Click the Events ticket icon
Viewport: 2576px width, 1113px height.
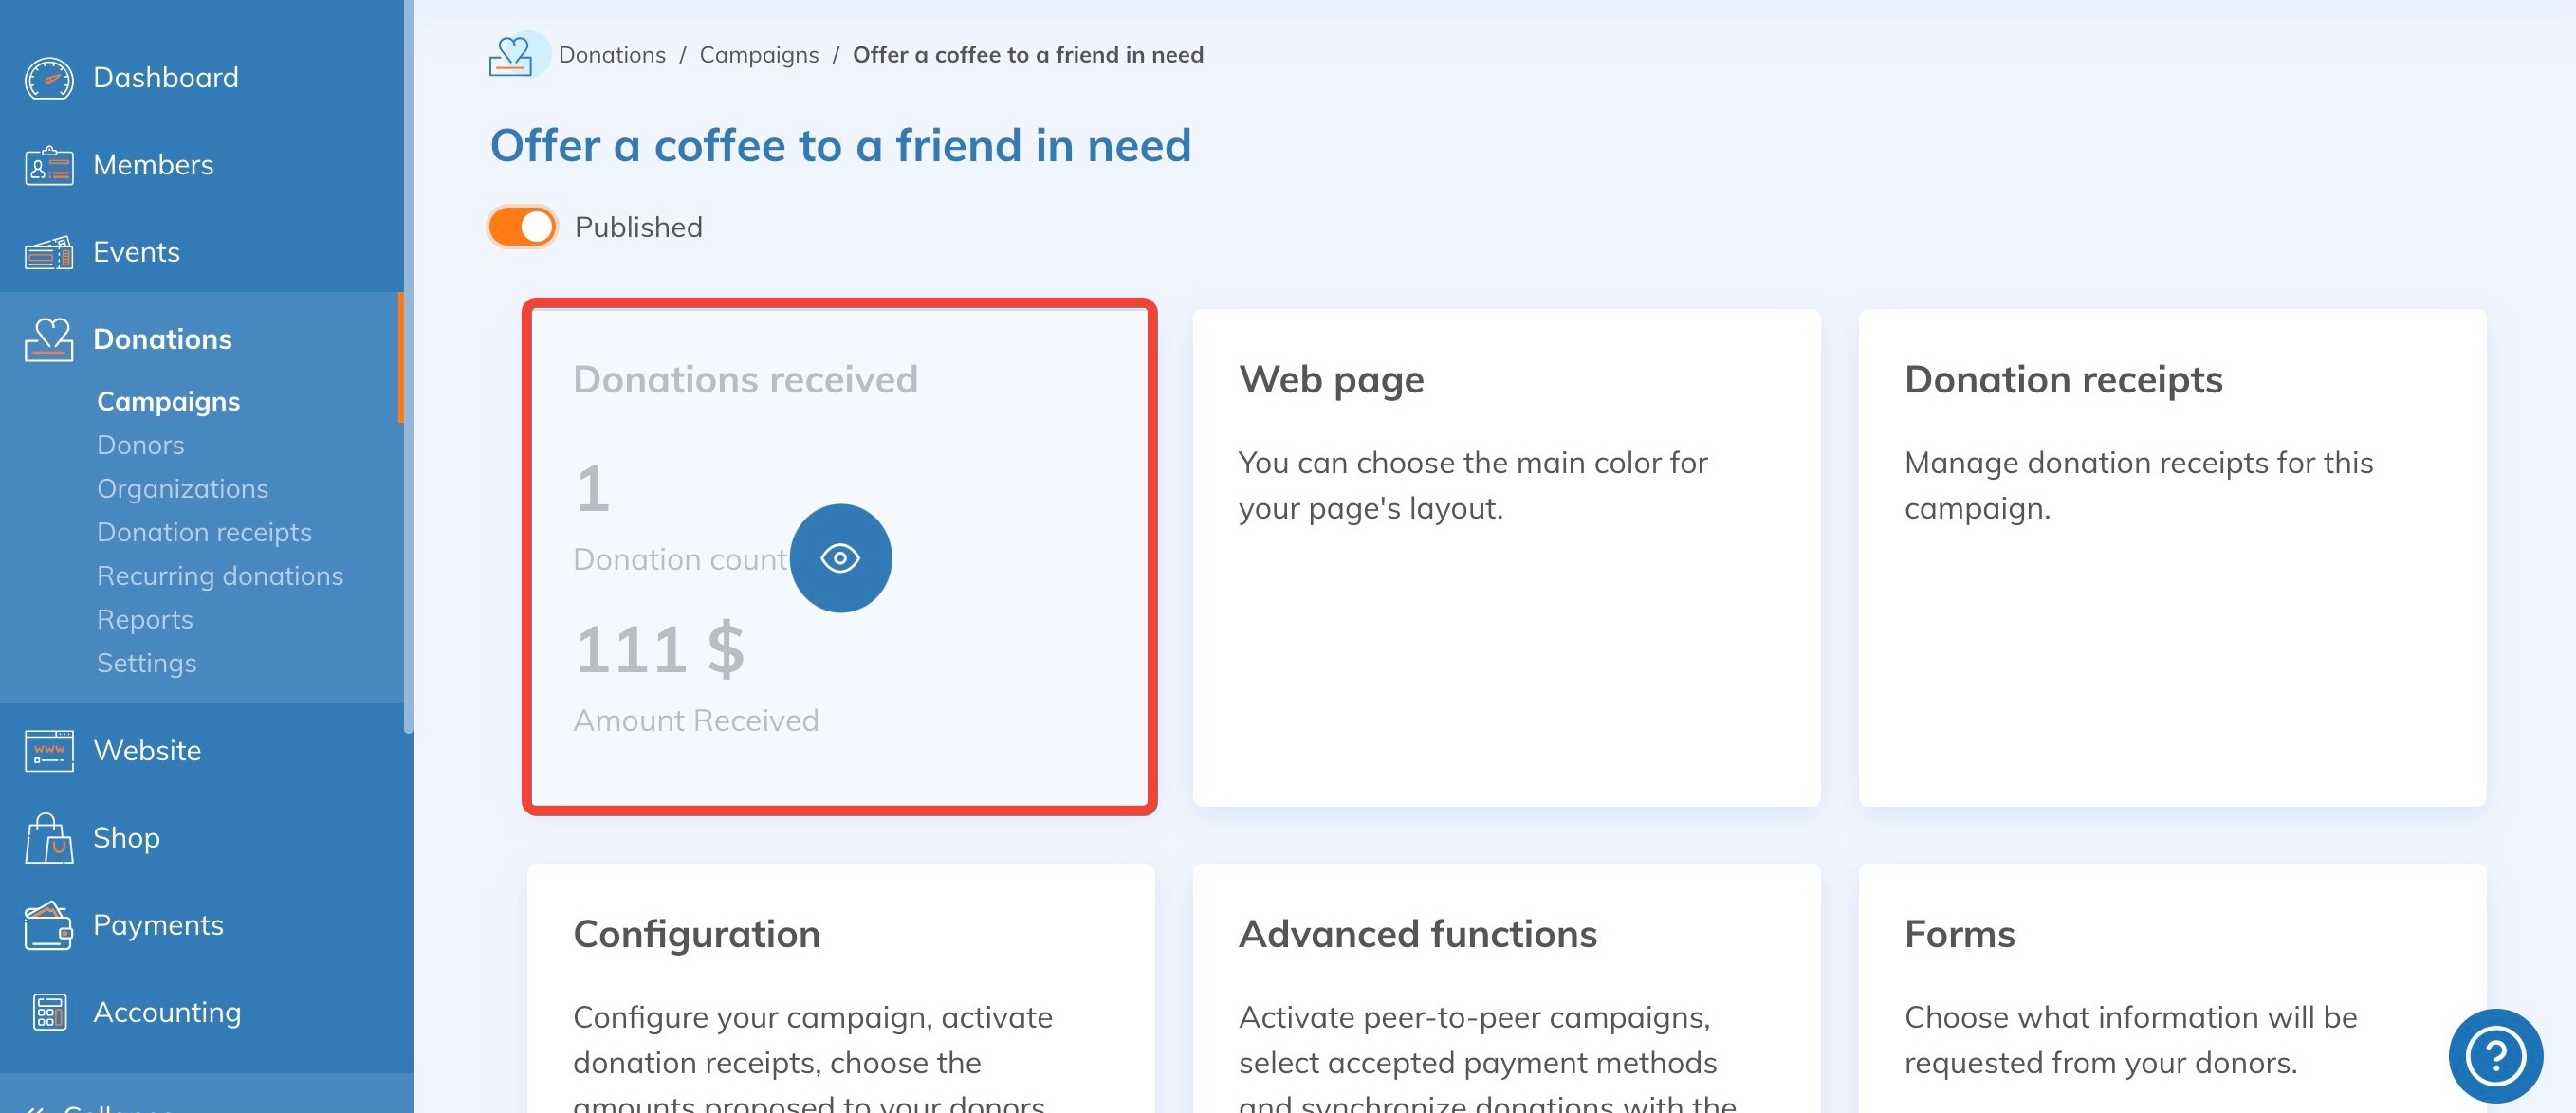48,253
